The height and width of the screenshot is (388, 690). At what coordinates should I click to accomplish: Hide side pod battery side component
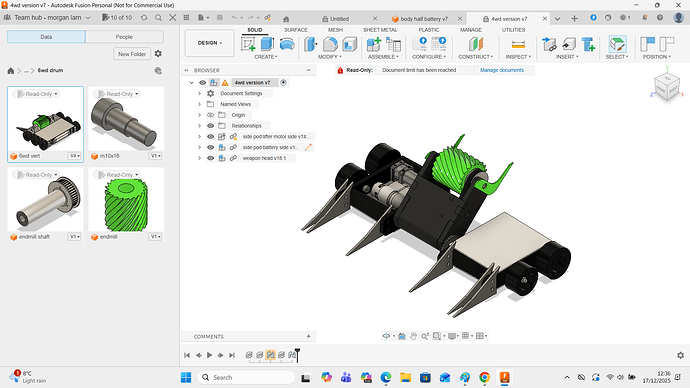pos(210,147)
